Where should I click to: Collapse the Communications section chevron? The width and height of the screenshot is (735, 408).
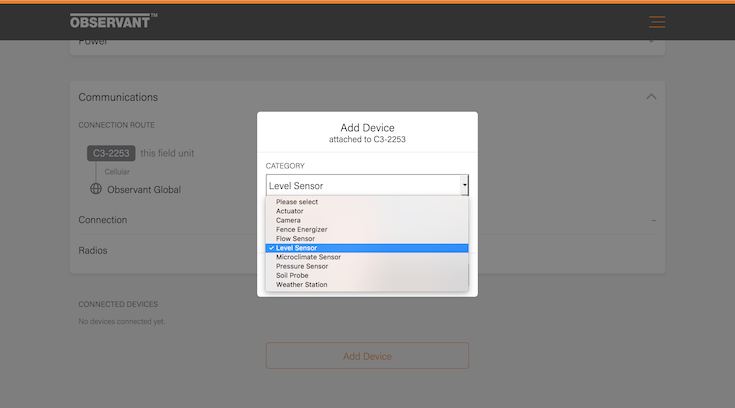[x=651, y=97]
